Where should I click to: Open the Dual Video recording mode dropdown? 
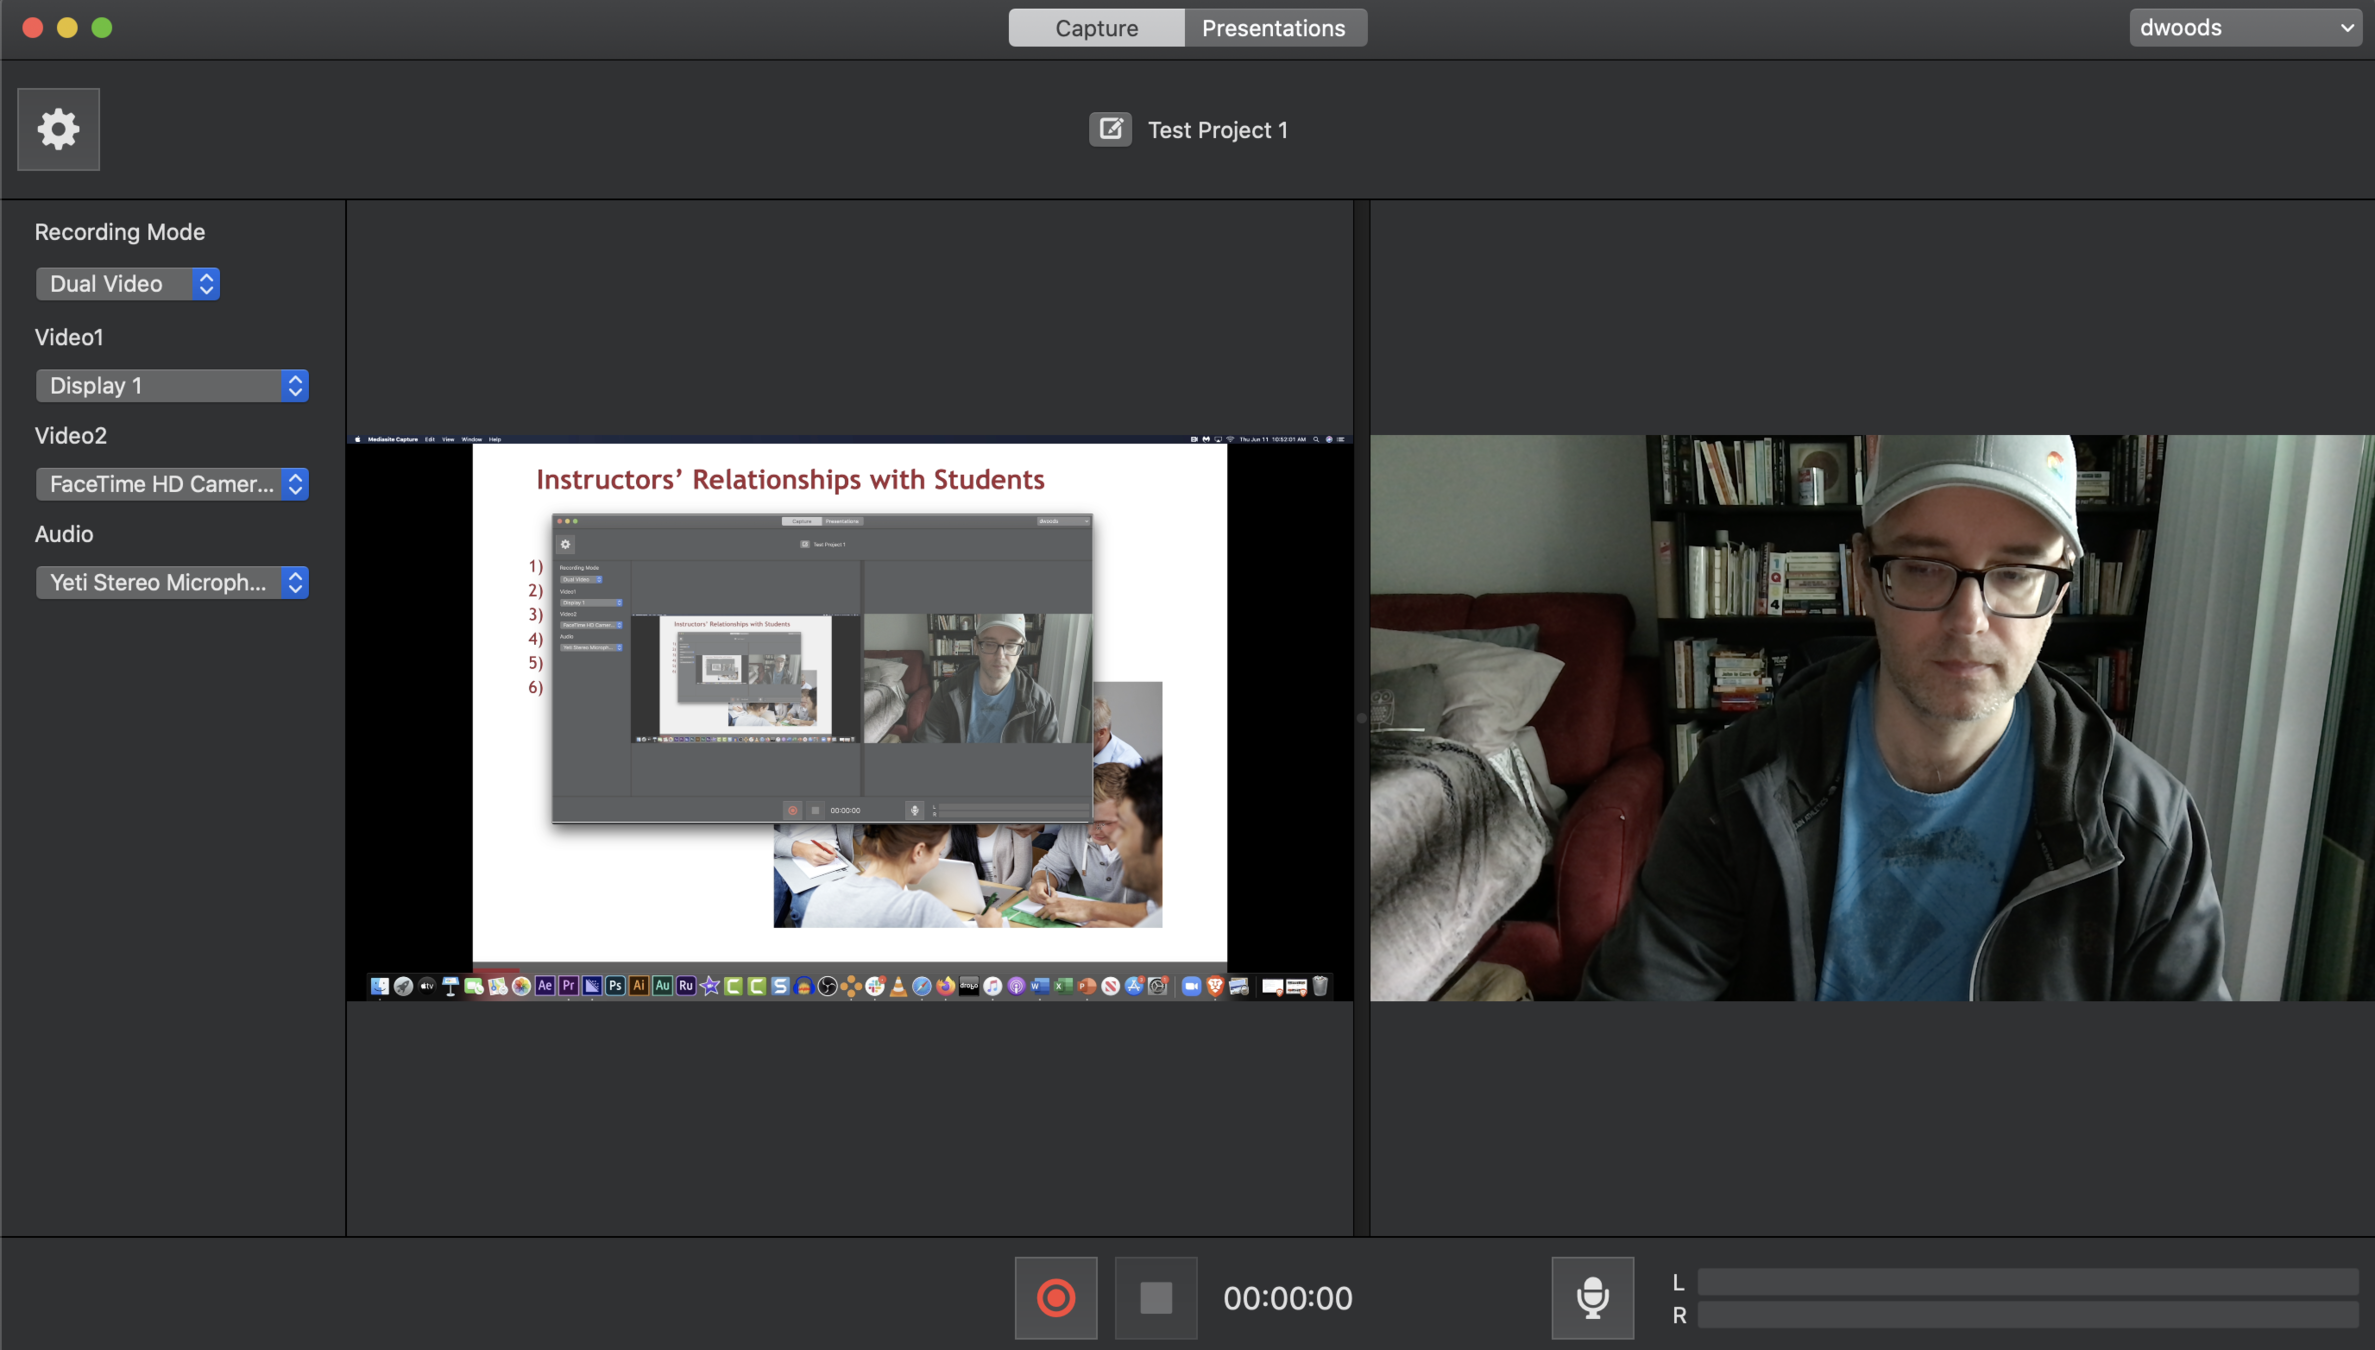coord(127,284)
